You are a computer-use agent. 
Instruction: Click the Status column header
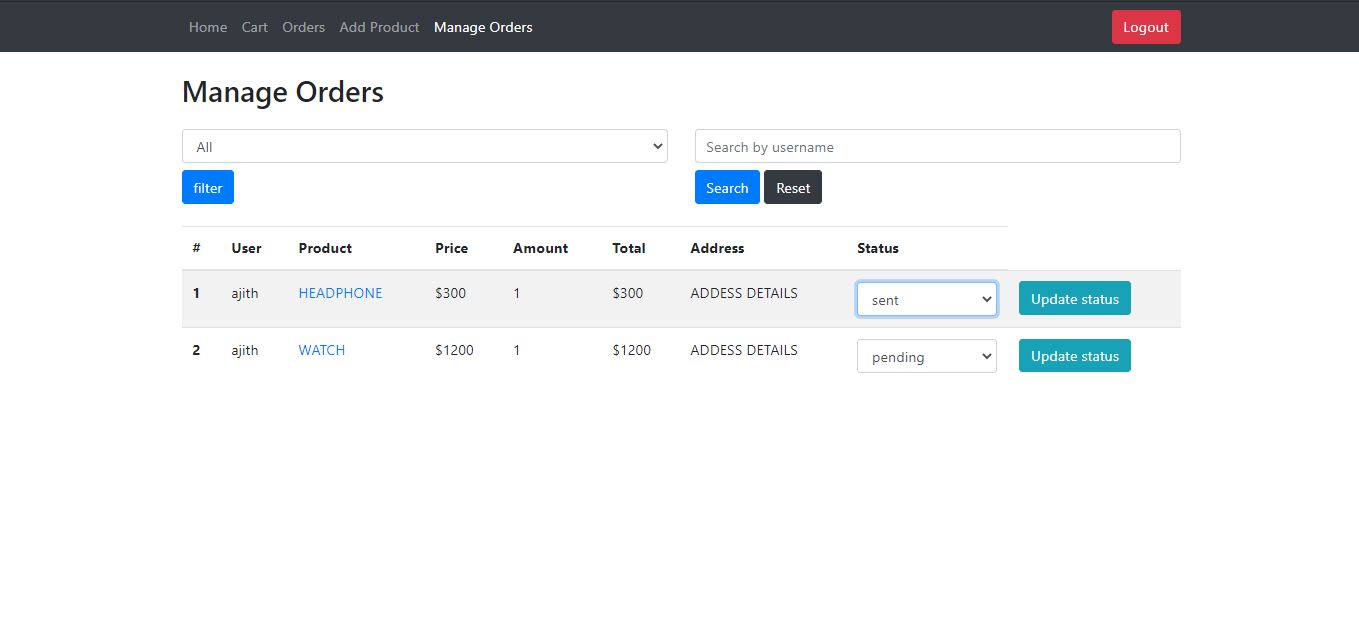(x=878, y=248)
